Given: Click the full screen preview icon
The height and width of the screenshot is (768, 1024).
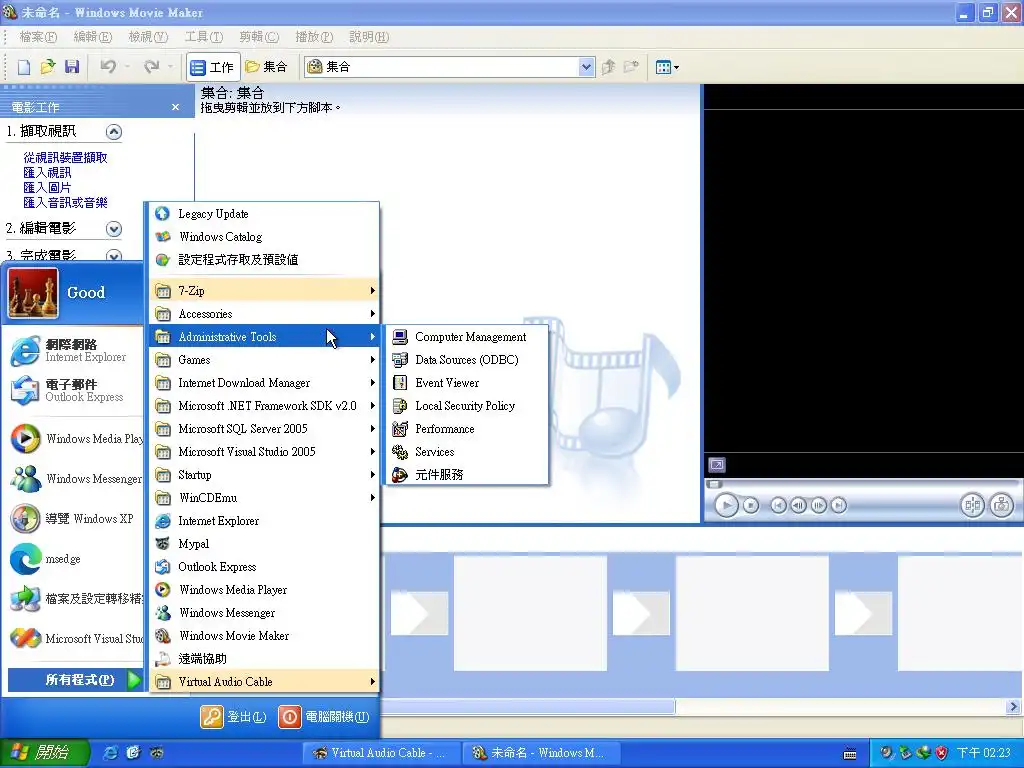Looking at the screenshot, I should click(x=716, y=465).
